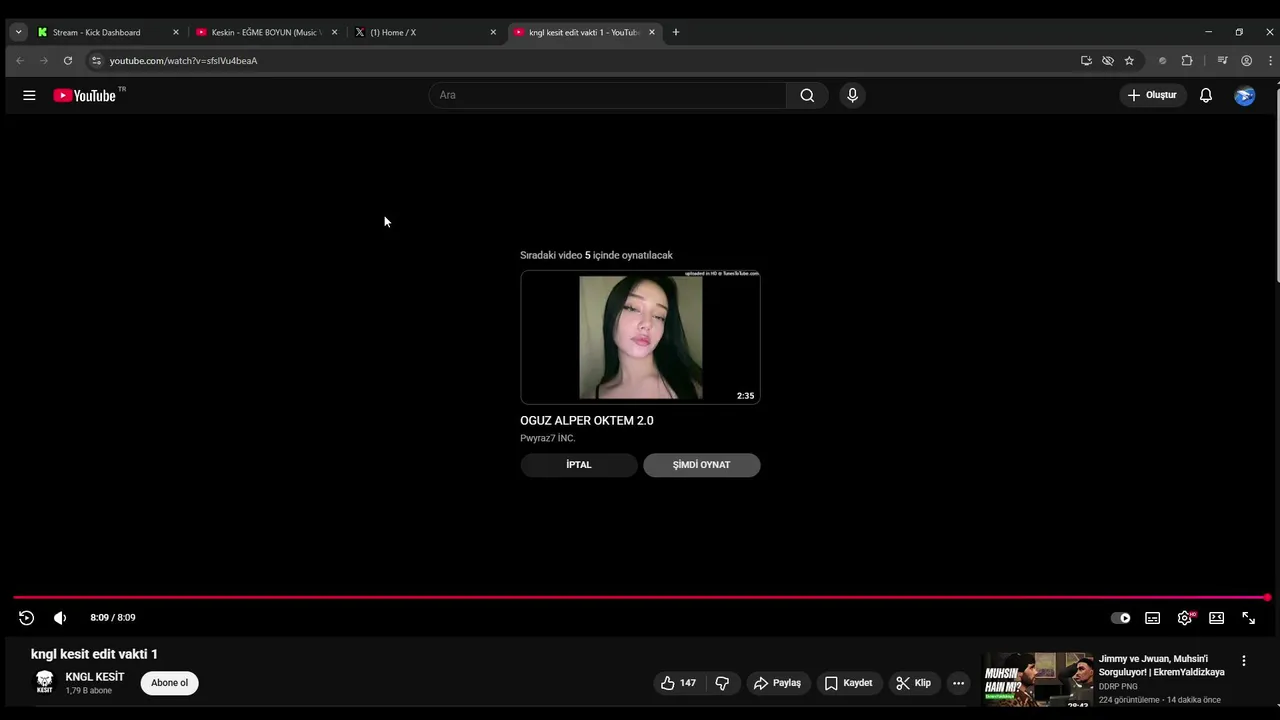The width and height of the screenshot is (1280, 720).
Task: Open the Oluştur create menu
Action: [1153, 95]
